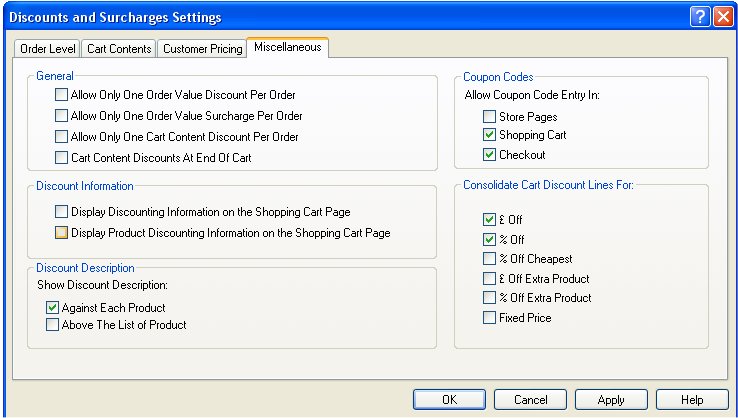Check the % Off Cheapest consolidation option
The height and width of the screenshot is (418, 738).
pyautogui.click(x=489, y=259)
